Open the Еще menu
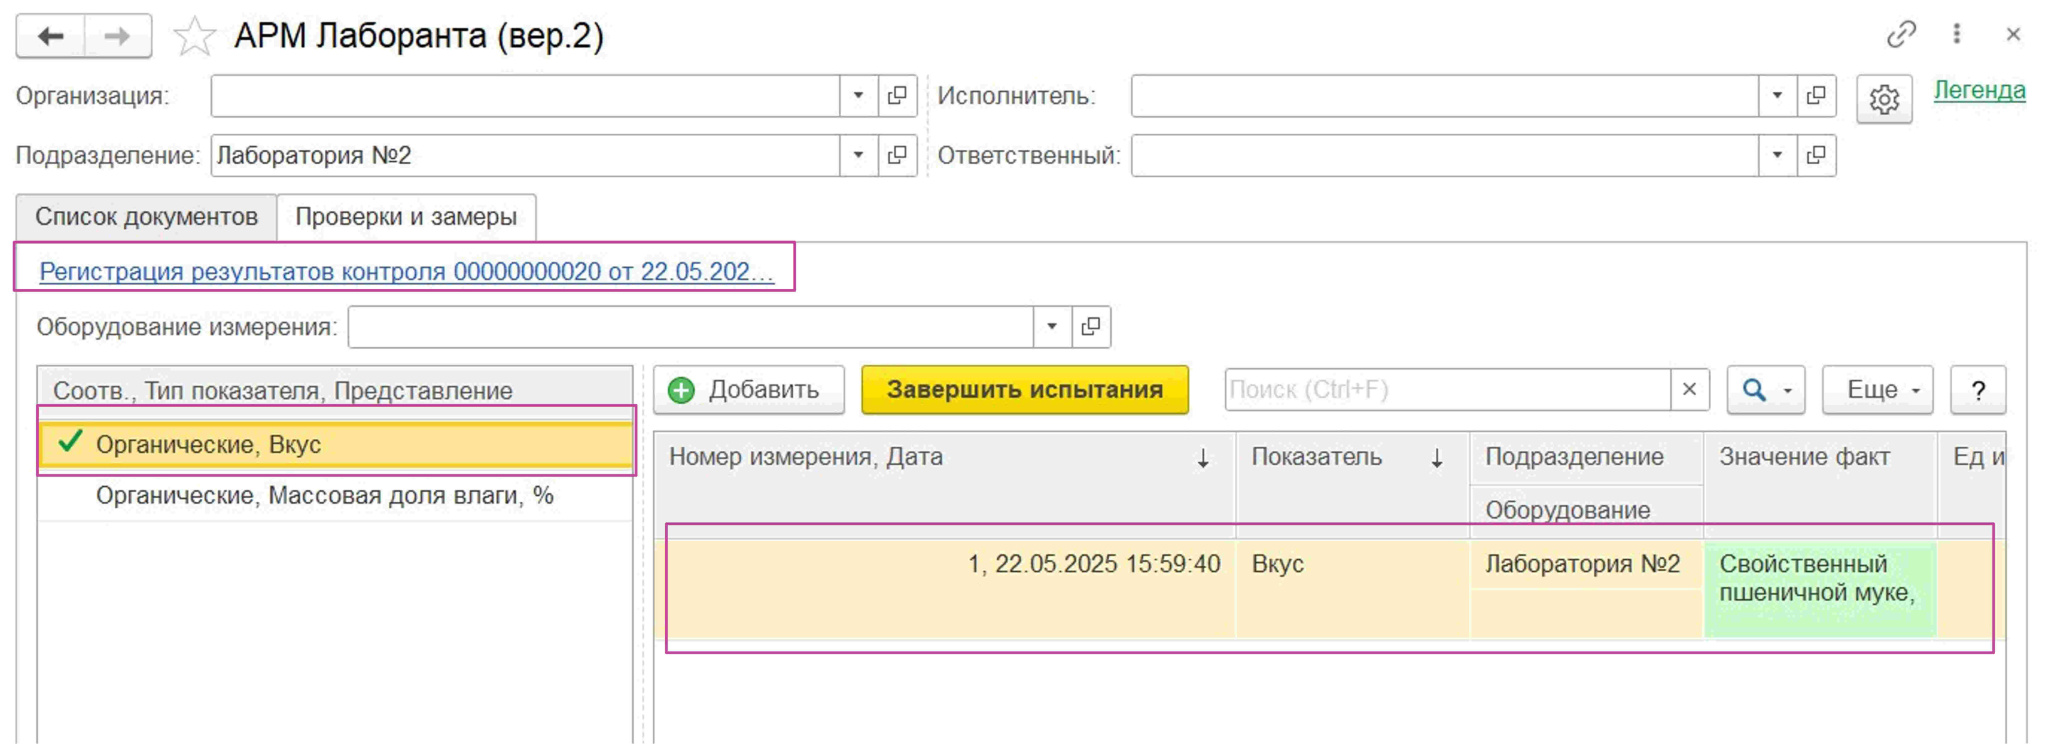Image resolution: width=2048 pixels, height=744 pixels. tap(1877, 390)
